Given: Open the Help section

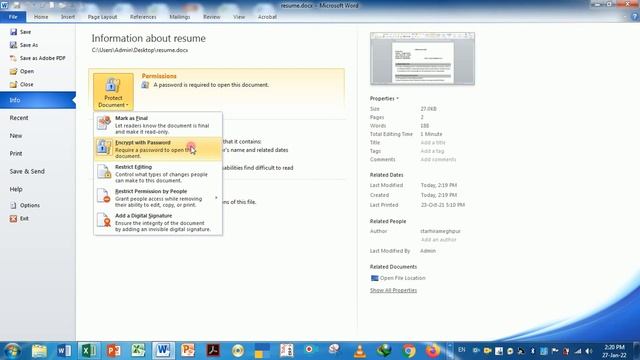Looking at the screenshot, I should pyautogui.click(x=16, y=189).
